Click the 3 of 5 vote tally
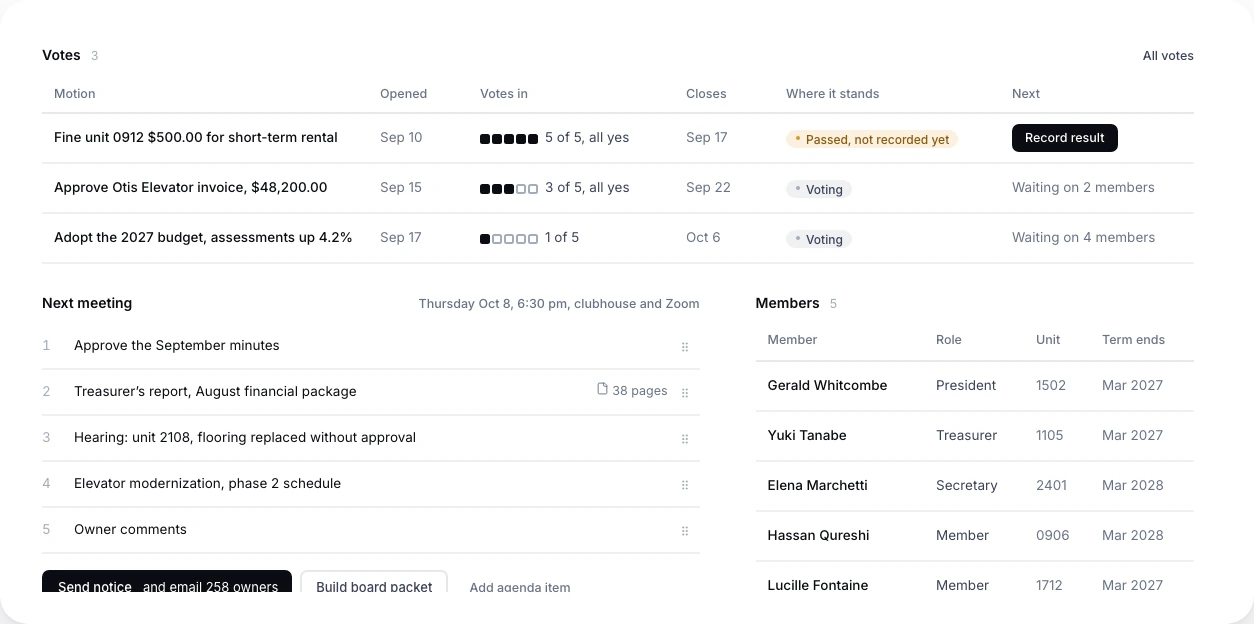1254x624 pixels. coord(555,188)
